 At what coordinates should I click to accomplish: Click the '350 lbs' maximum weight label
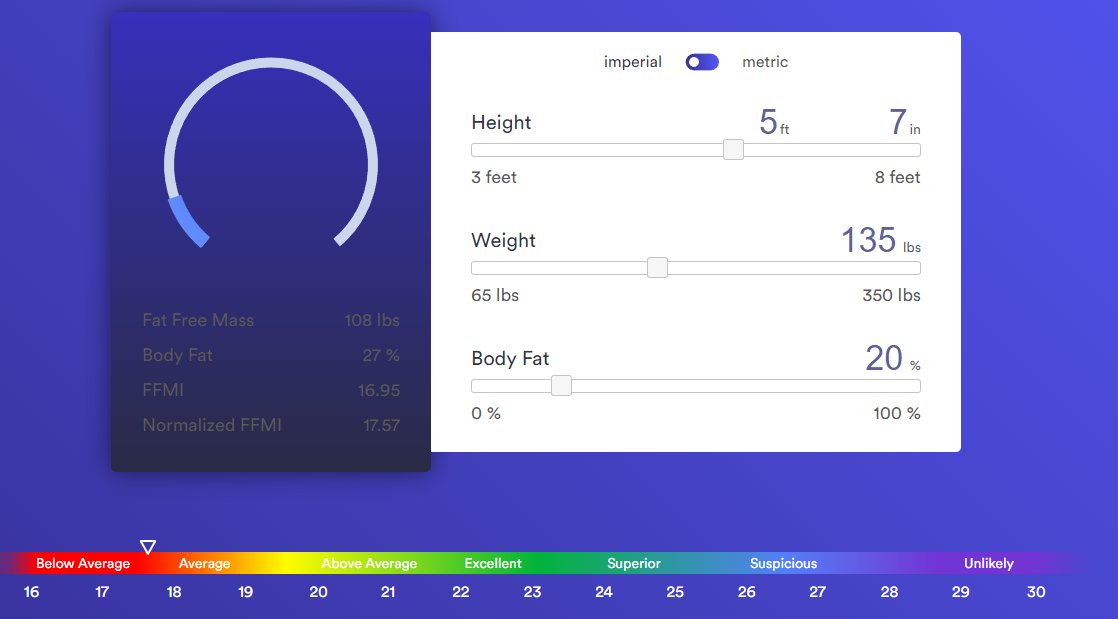coord(891,295)
